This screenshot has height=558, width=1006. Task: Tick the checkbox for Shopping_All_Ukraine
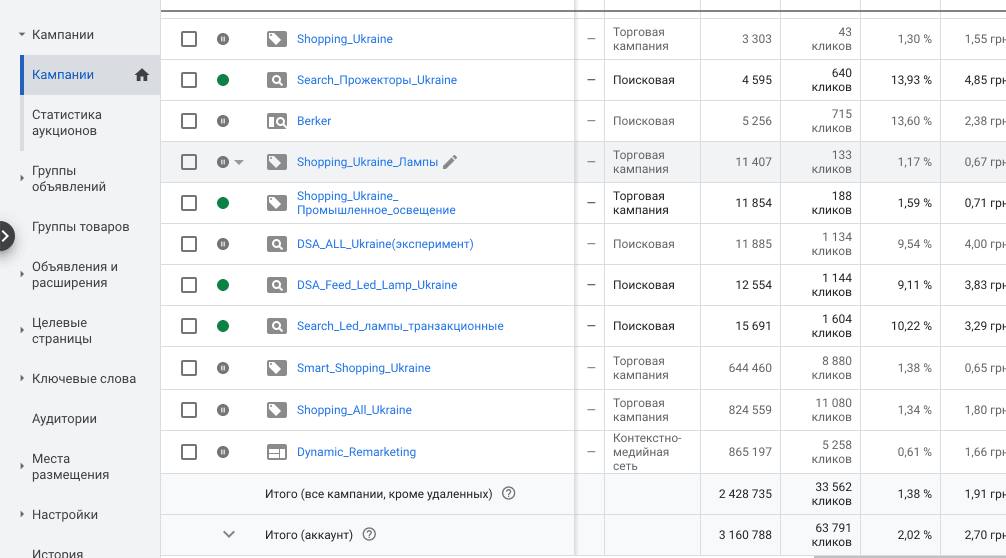[x=189, y=410]
